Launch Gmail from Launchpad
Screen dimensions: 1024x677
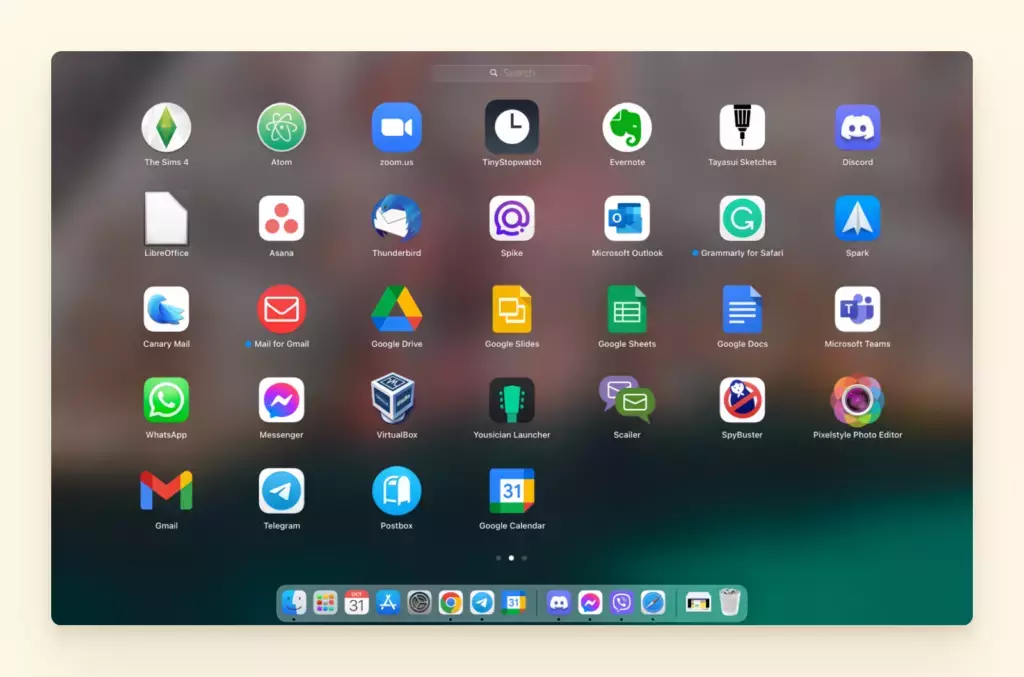(x=166, y=490)
